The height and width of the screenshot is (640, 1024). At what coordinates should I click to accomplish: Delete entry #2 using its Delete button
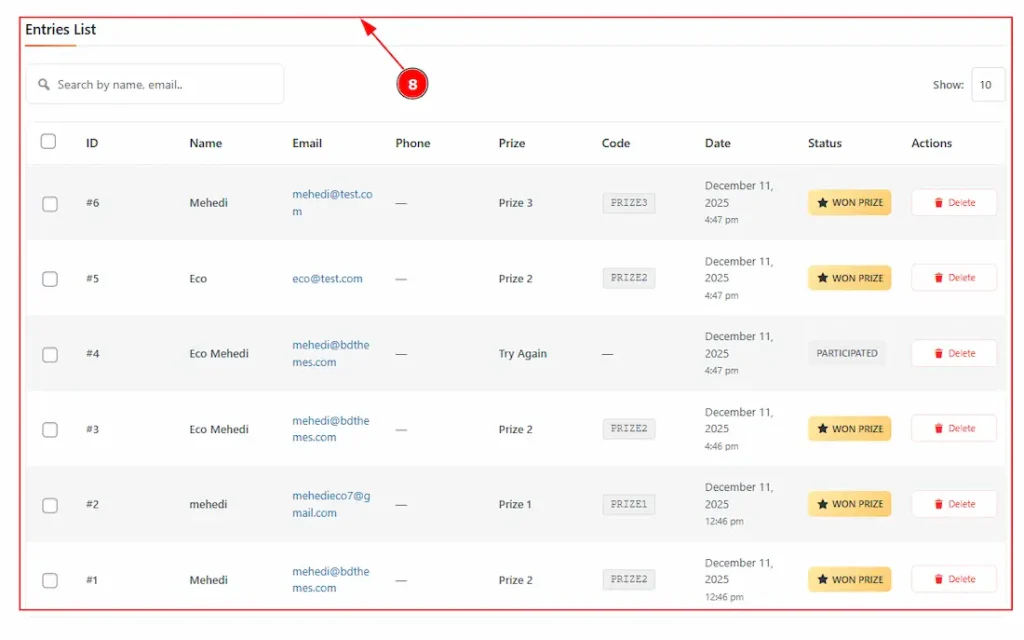(954, 504)
